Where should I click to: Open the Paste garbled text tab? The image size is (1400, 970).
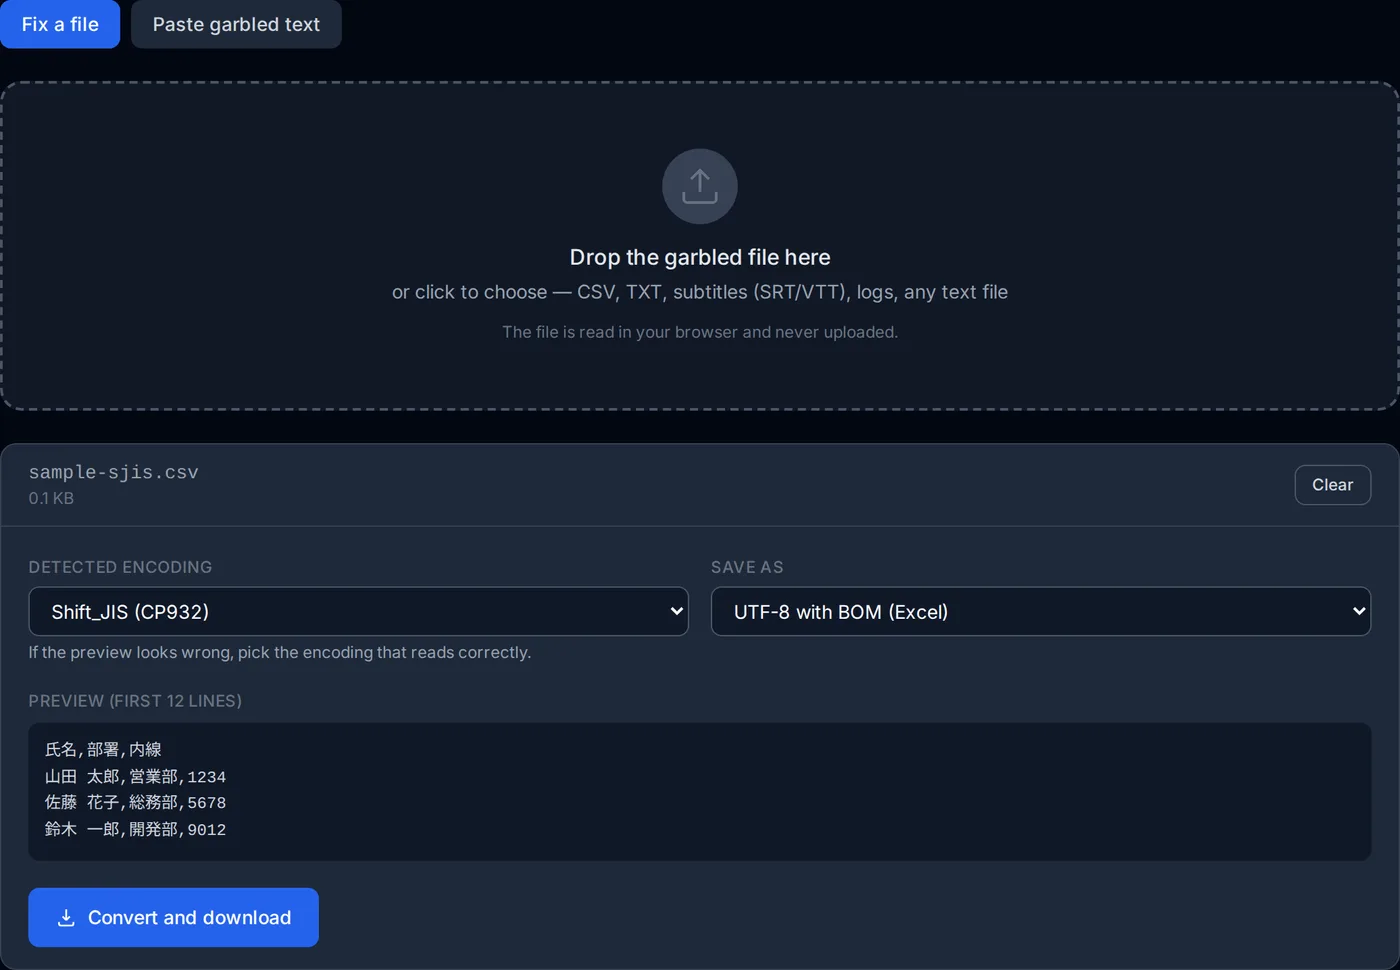(236, 24)
